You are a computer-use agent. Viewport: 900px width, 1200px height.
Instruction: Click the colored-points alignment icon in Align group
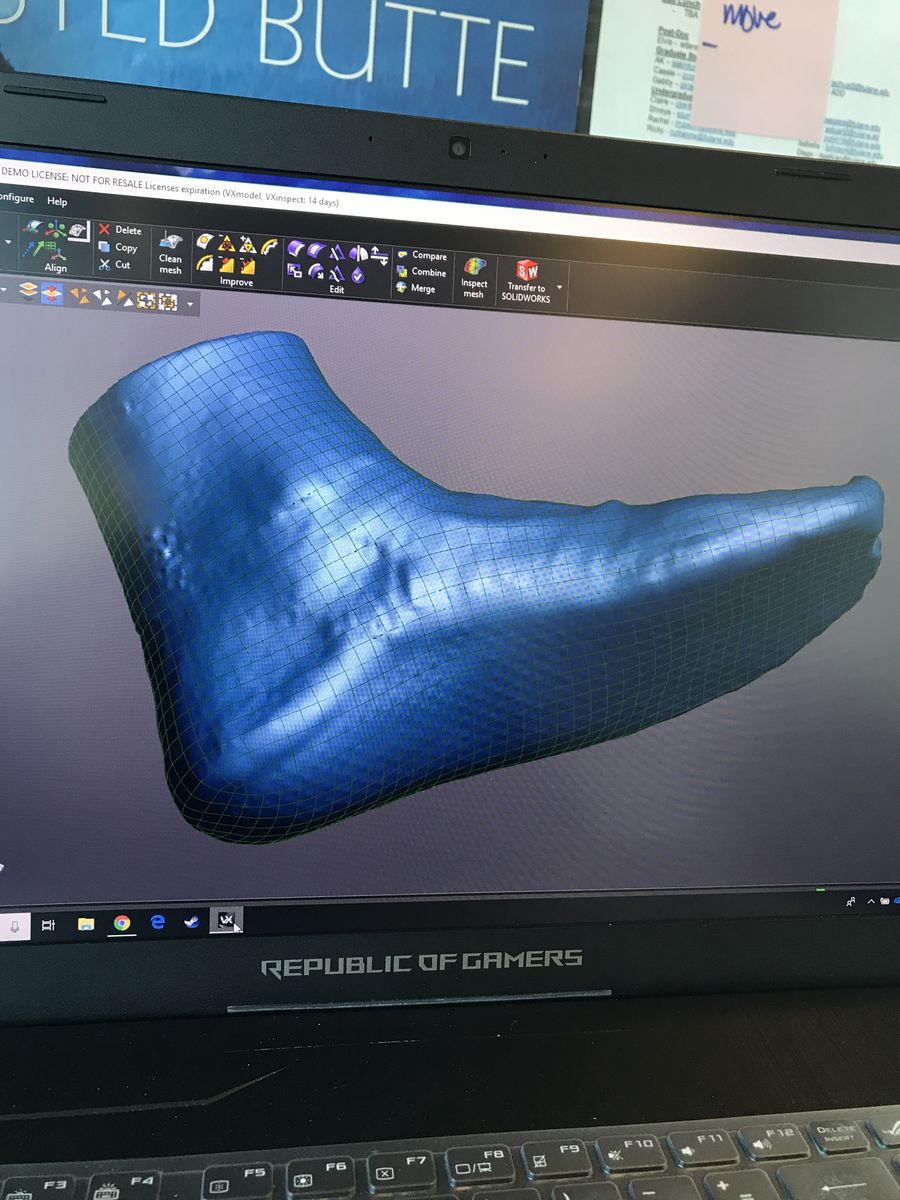56,230
